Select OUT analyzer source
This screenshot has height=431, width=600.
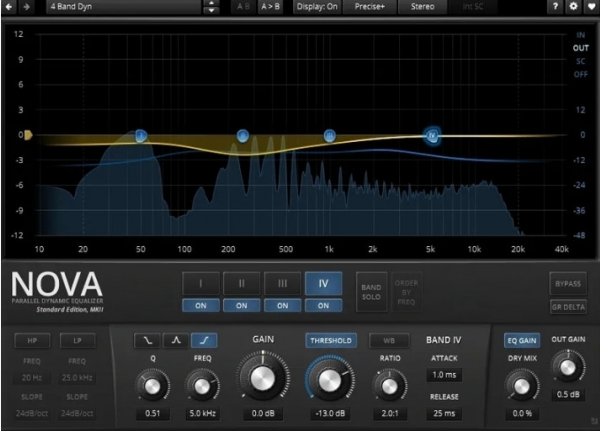tap(580, 48)
